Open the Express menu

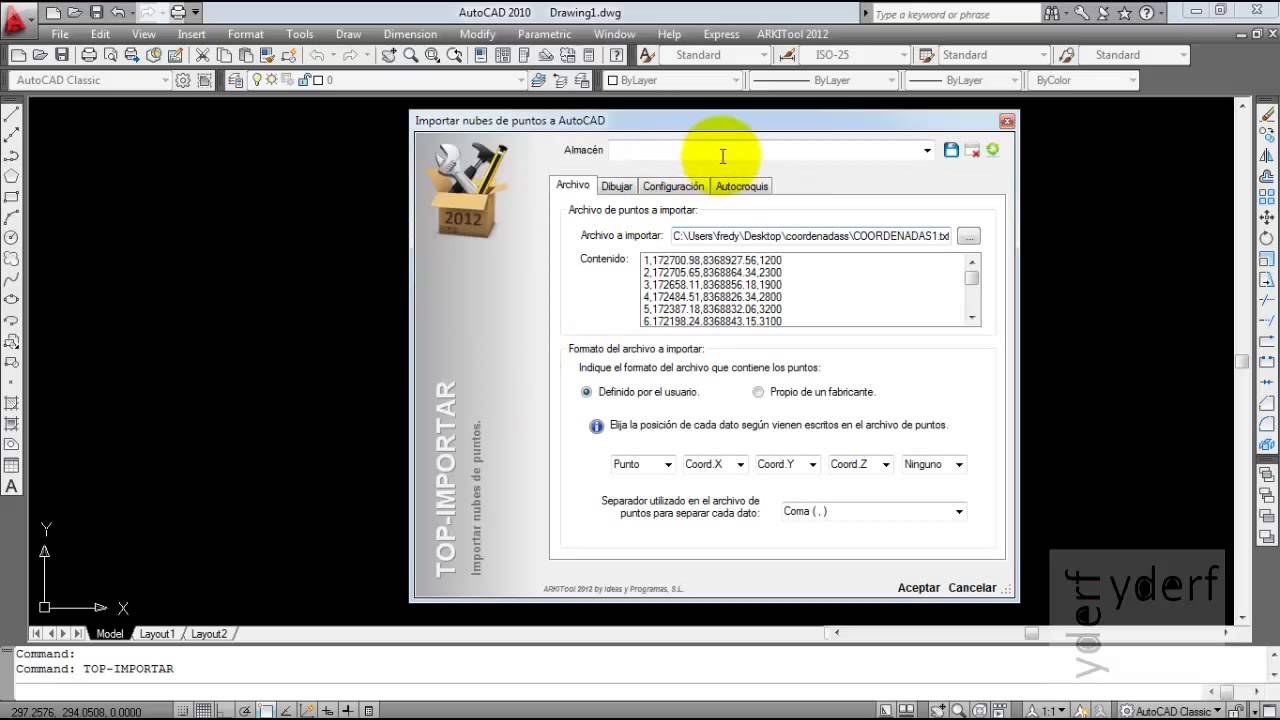tap(721, 34)
